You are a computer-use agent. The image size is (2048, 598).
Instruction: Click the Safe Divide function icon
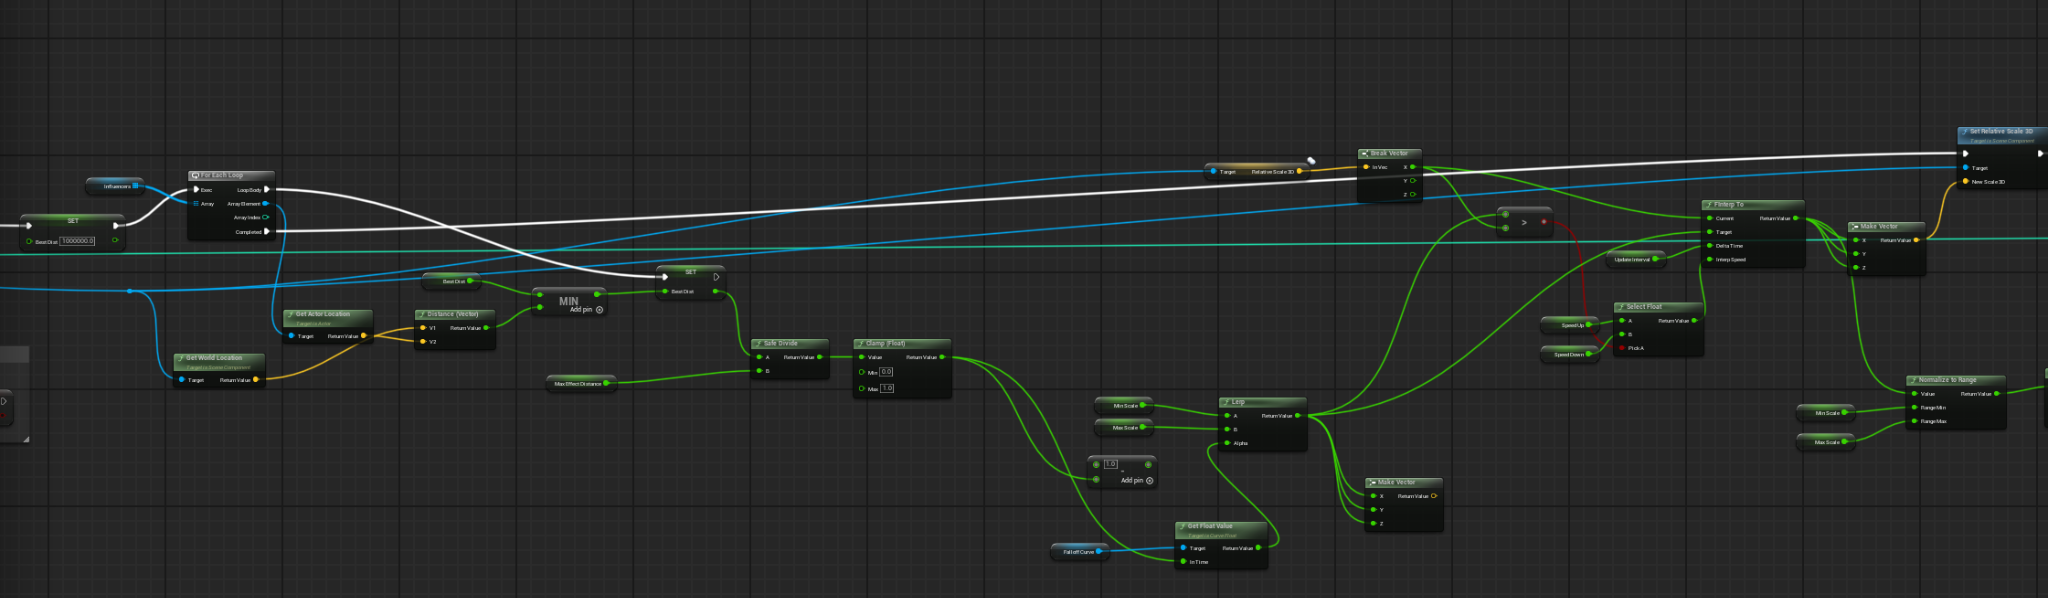758,344
